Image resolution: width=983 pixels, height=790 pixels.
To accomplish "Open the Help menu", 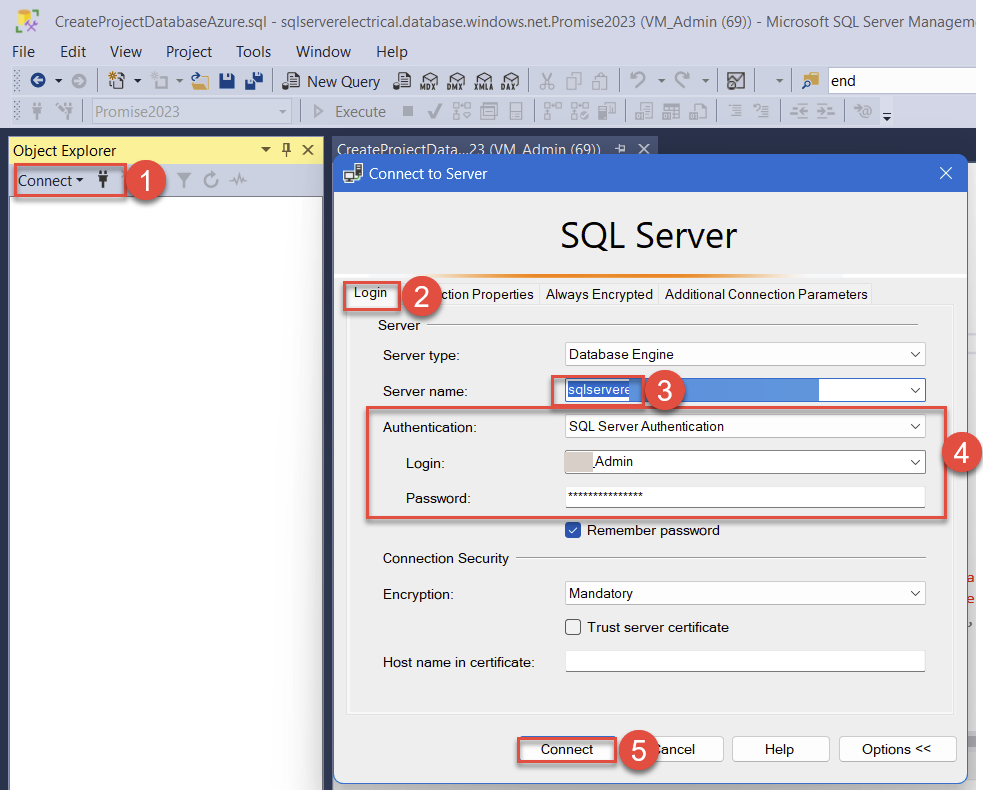I will pyautogui.click(x=392, y=51).
